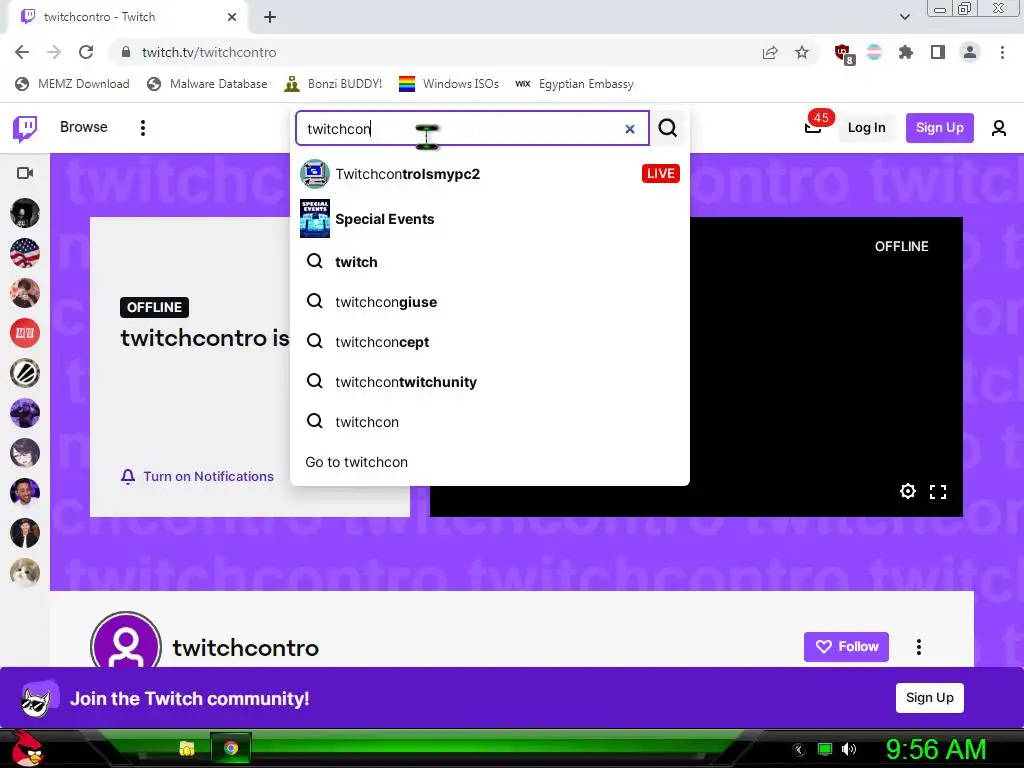Viewport: 1024px width, 768px height.
Task: Choose the 'twitchcontwitchunity' suggestion
Action: tap(490, 381)
